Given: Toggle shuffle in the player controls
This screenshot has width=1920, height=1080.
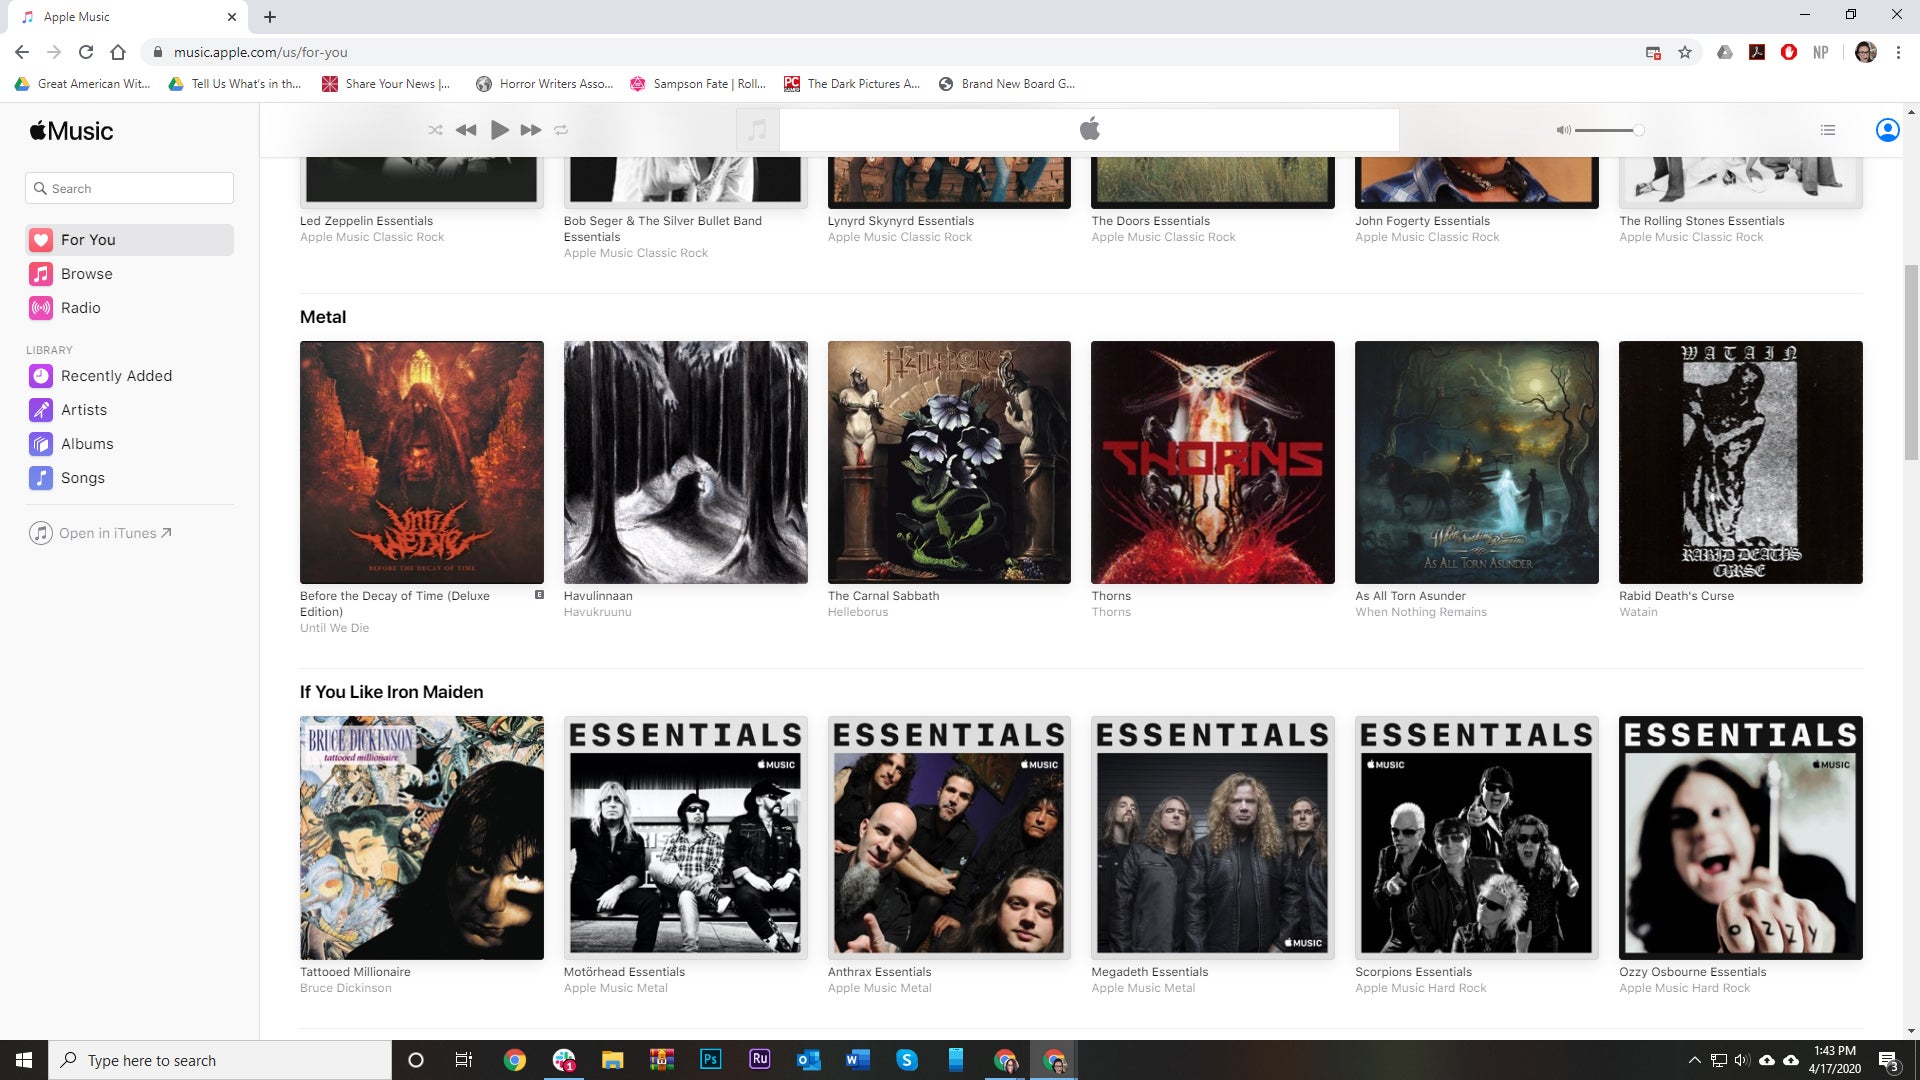Looking at the screenshot, I should (x=435, y=130).
